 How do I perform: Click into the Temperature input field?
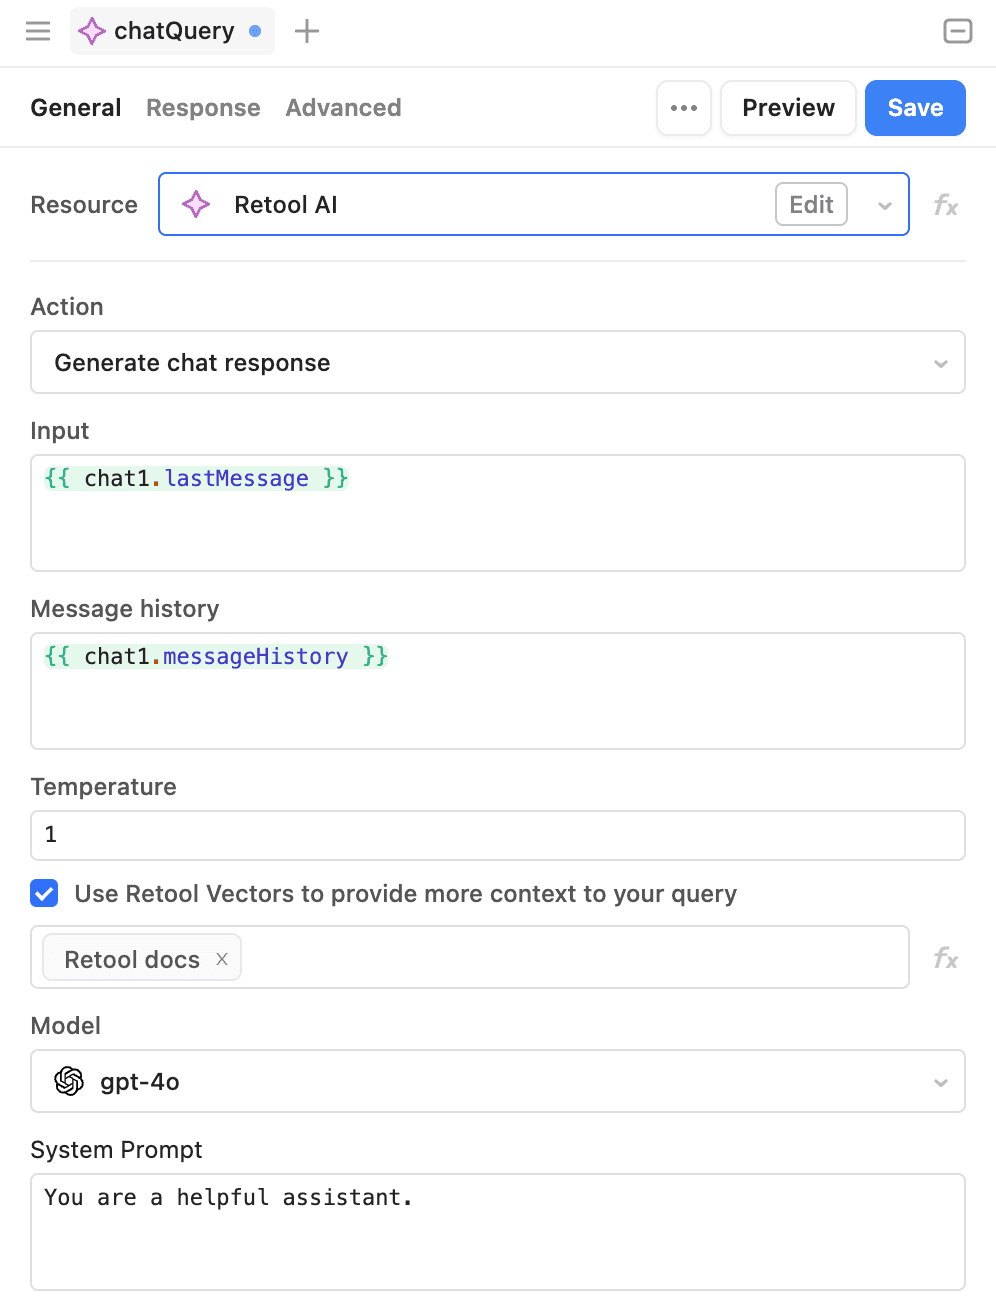click(497, 835)
